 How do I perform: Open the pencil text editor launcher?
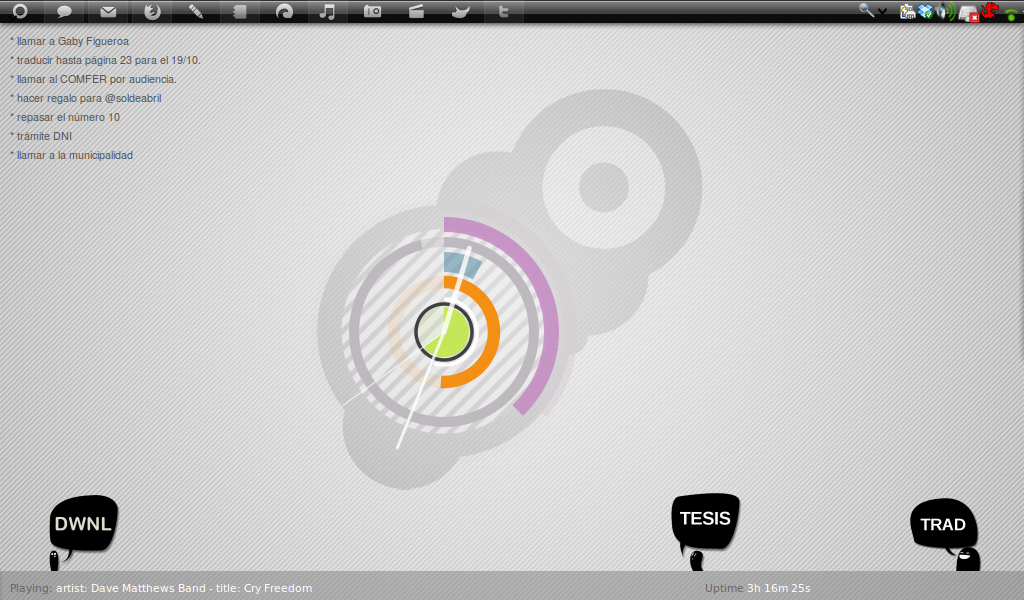pos(196,12)
